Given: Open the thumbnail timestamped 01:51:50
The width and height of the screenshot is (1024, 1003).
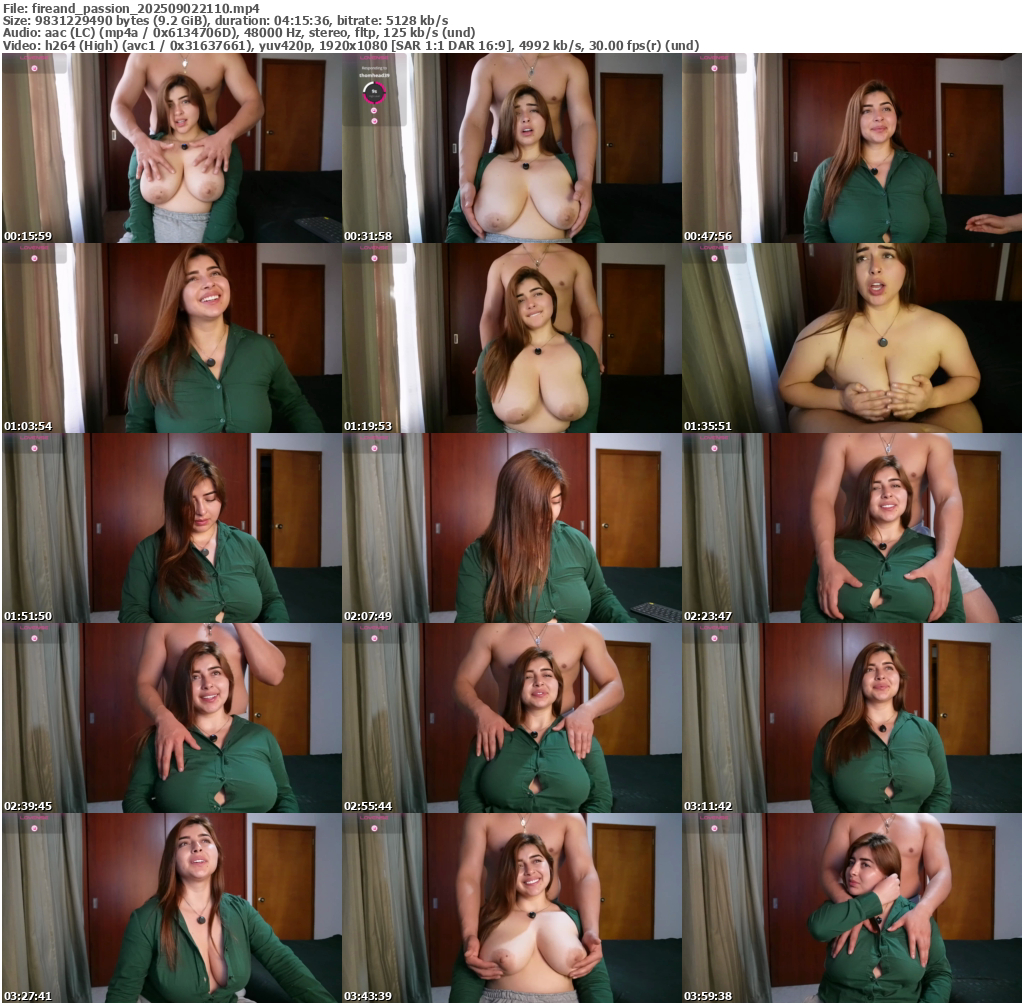Looking at the screenshot, I should (171, 528).
